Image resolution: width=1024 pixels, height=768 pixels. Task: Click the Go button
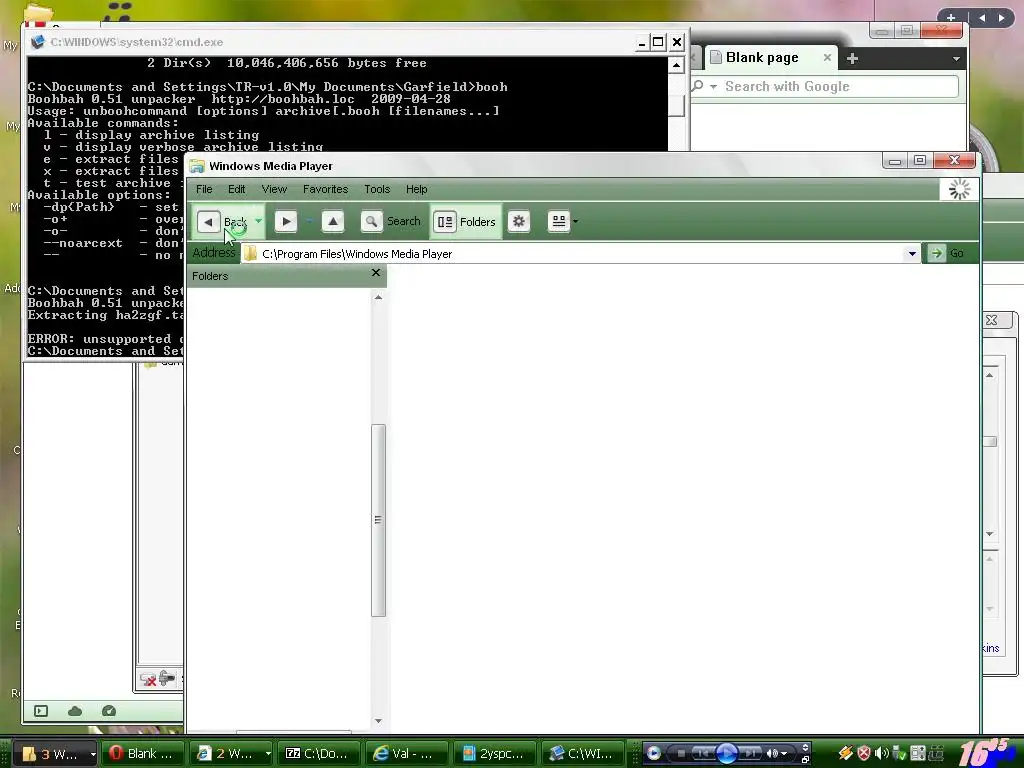tap(947, 253)
